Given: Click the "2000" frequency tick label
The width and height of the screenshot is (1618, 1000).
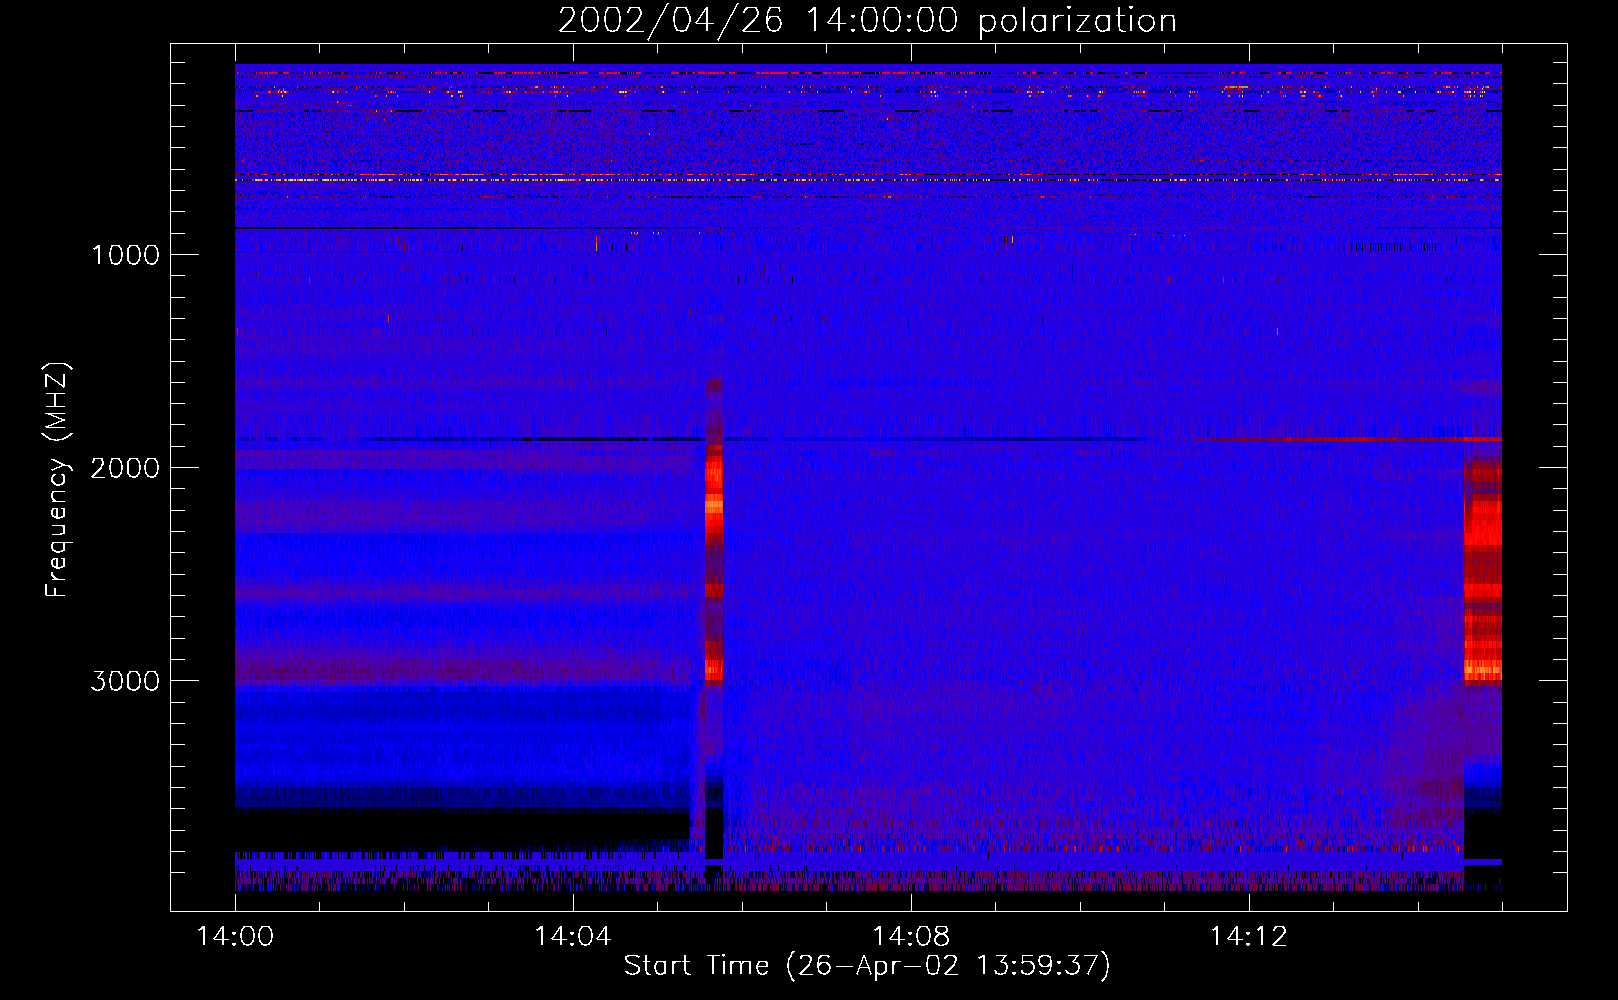Looking at the screenshot, I should (x=125, y=468).
